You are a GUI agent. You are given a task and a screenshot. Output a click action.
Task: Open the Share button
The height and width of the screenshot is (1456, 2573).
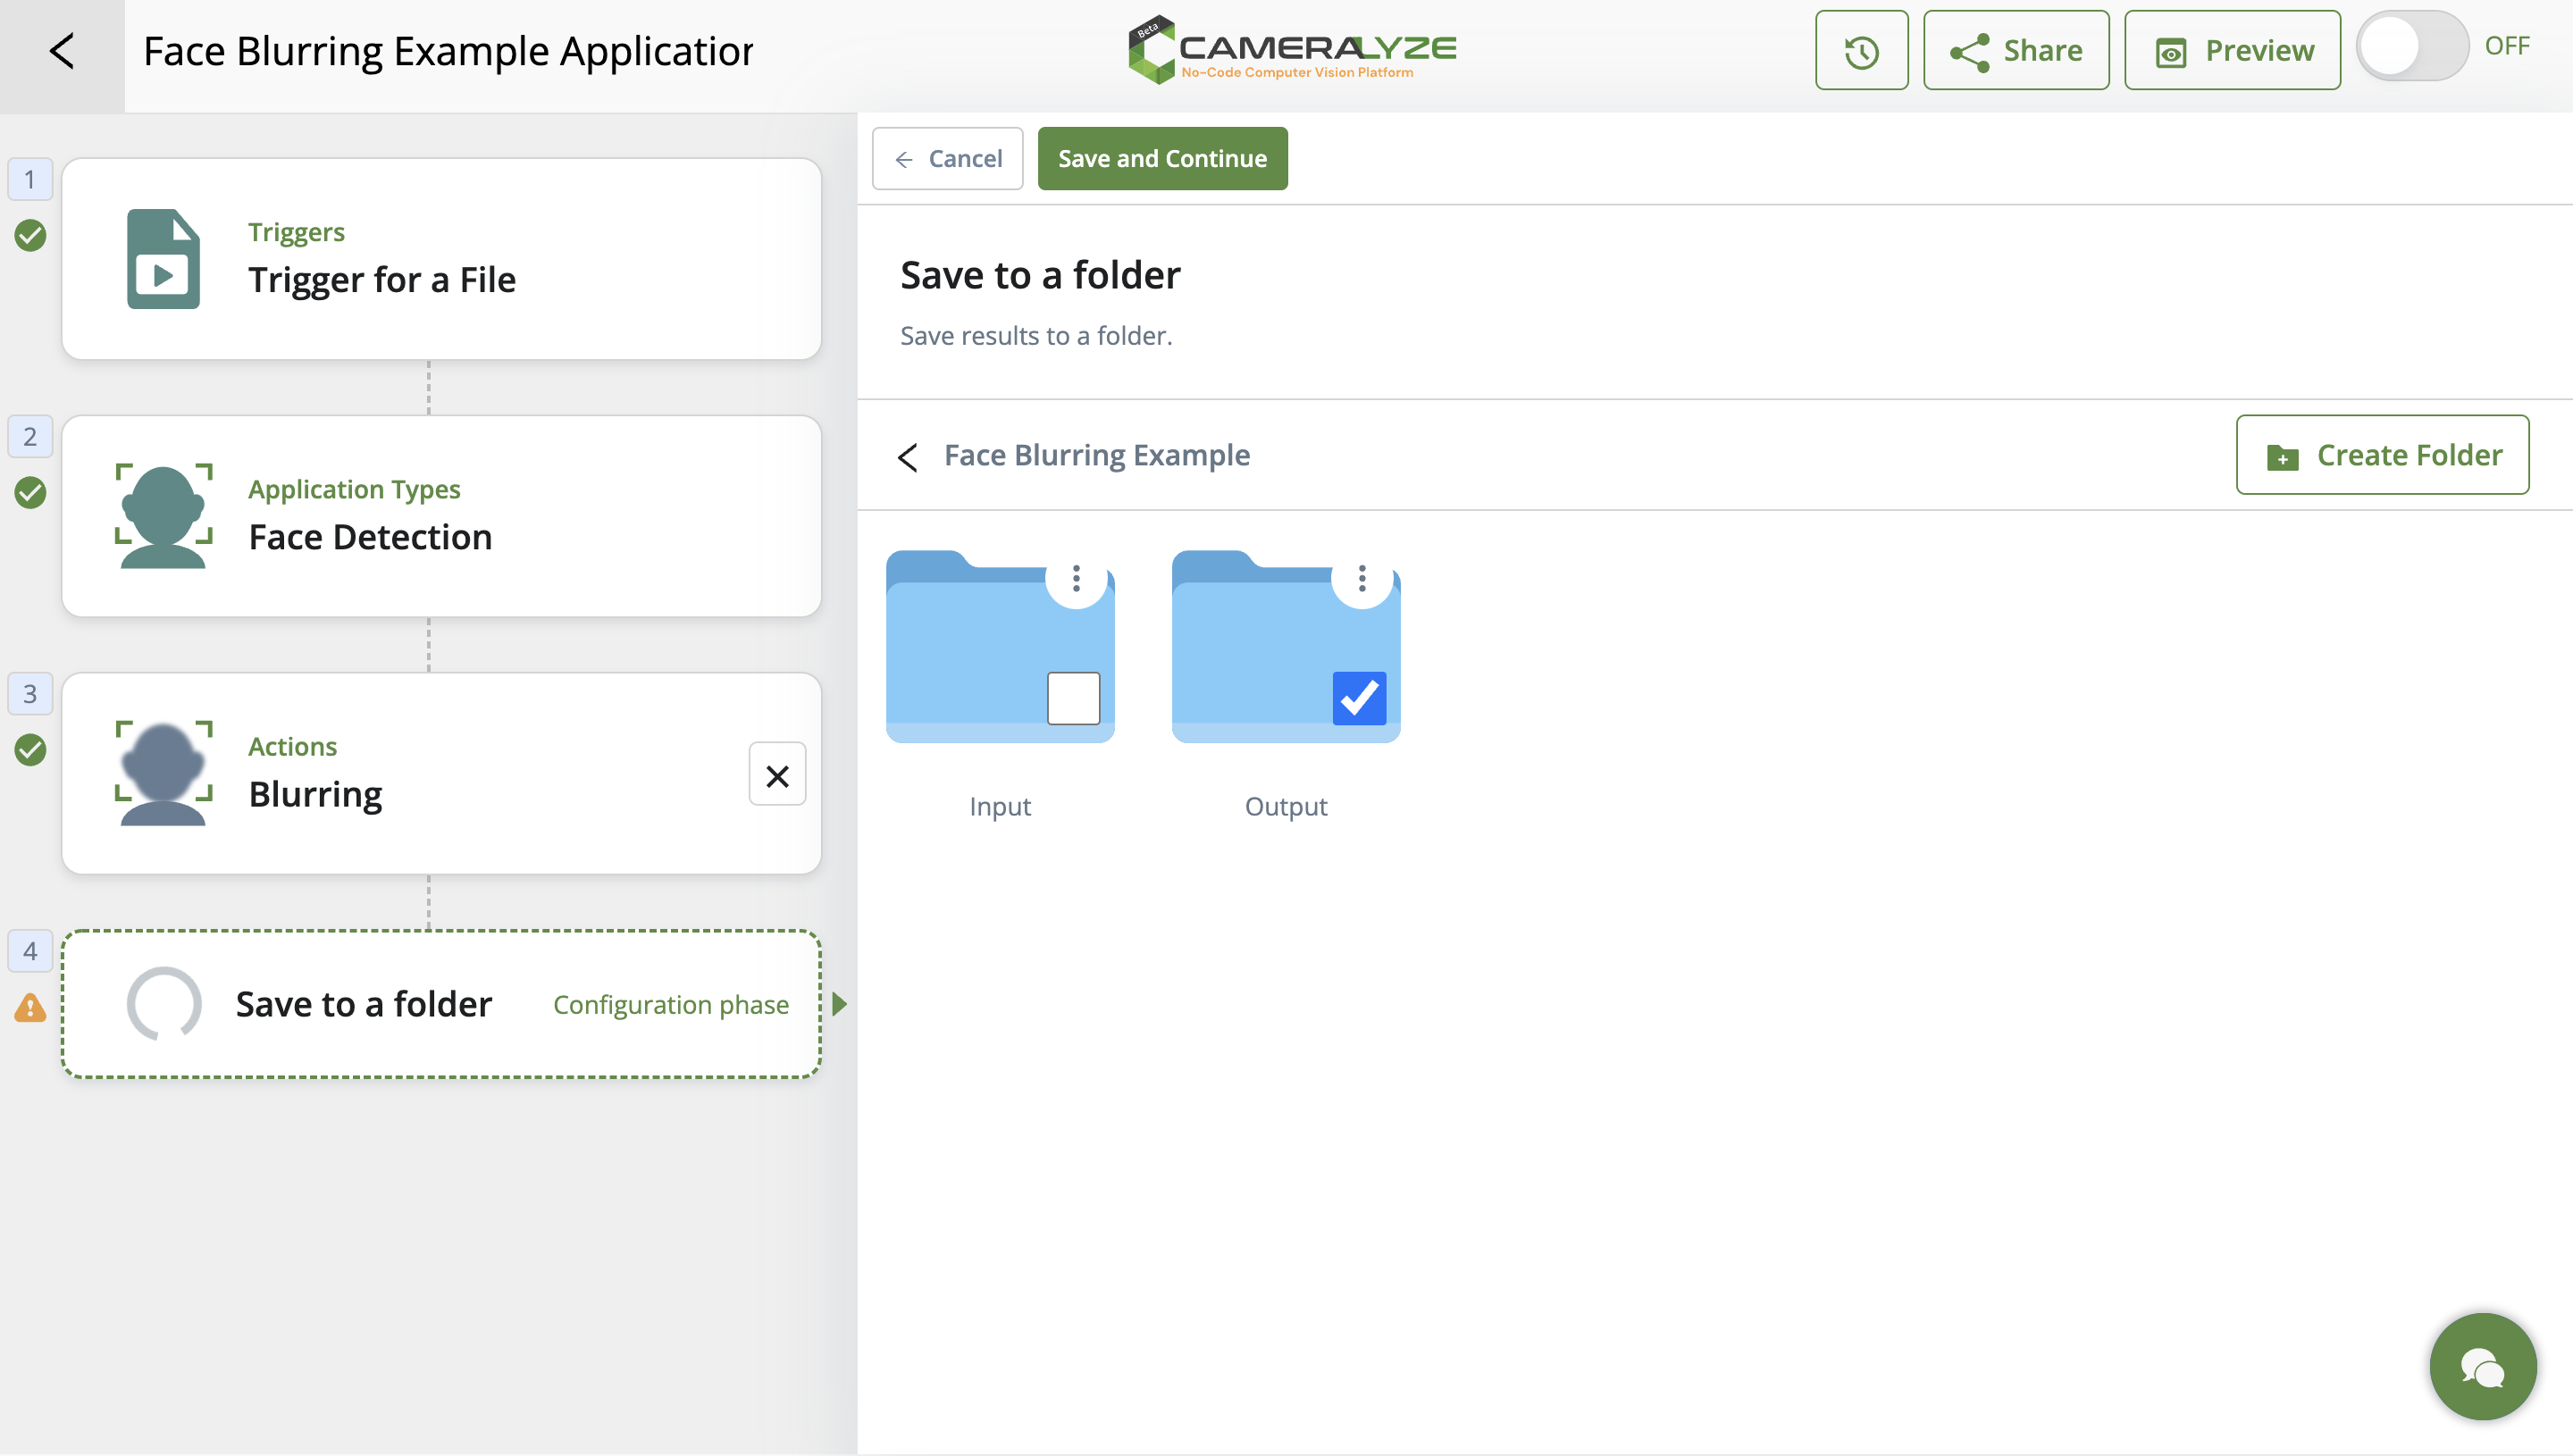point(2016,51)
